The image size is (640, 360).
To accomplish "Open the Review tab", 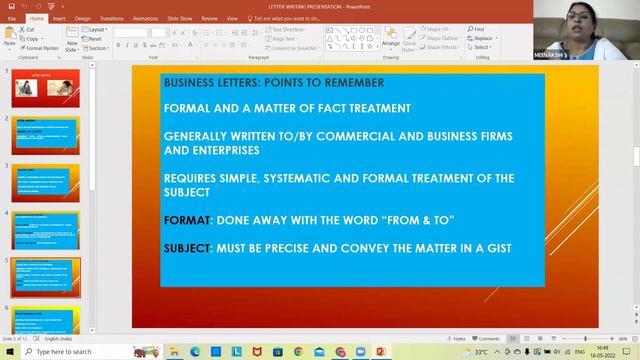I will 209,19.
